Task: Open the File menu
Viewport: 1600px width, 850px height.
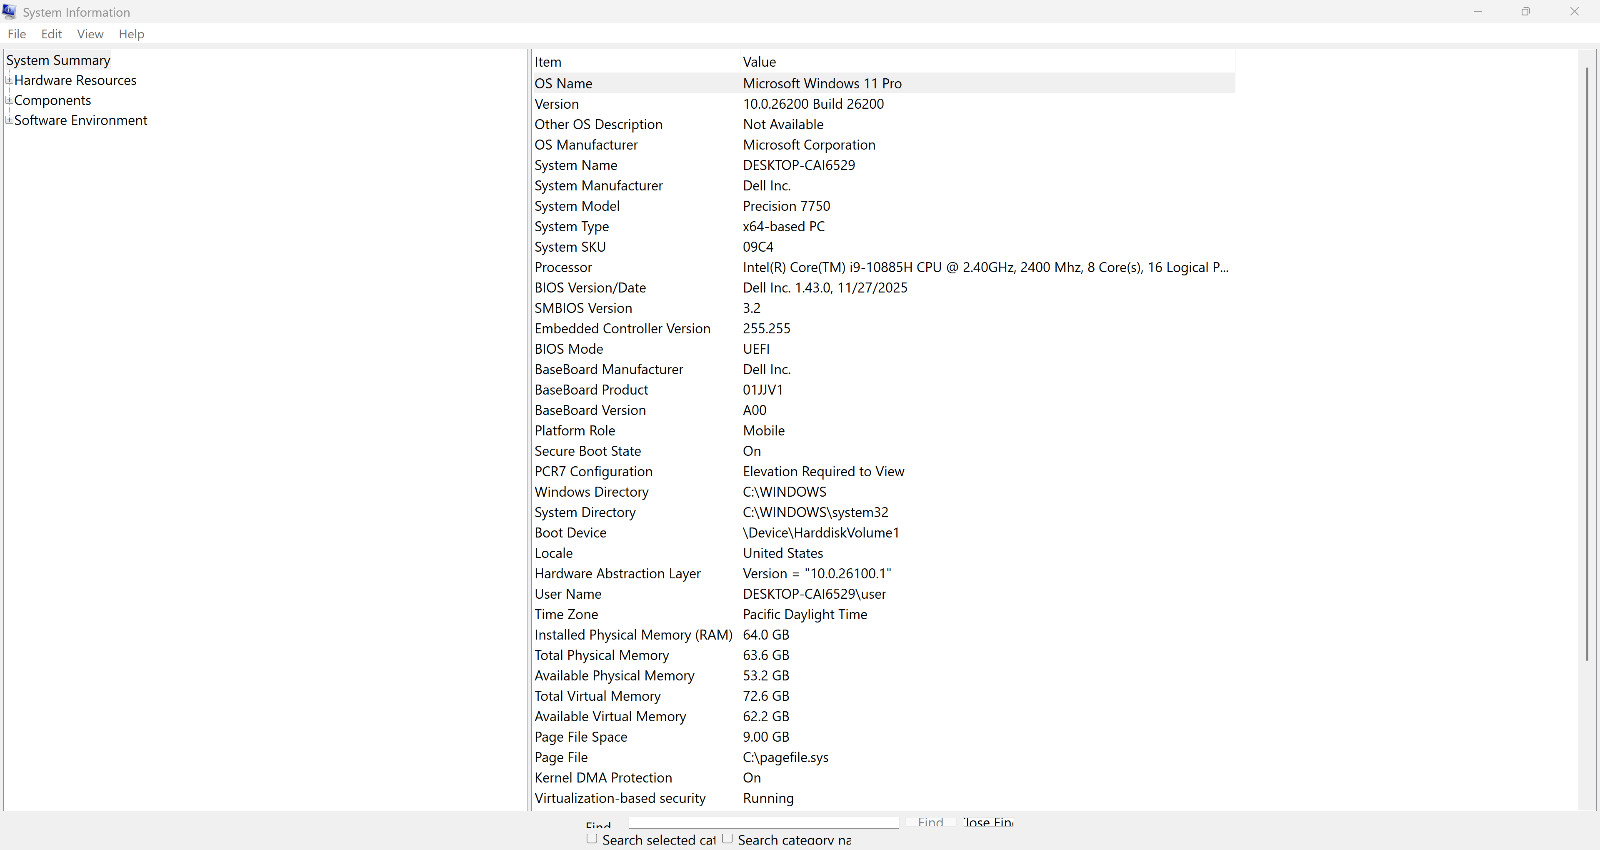Action: click(x=17, y=34)
